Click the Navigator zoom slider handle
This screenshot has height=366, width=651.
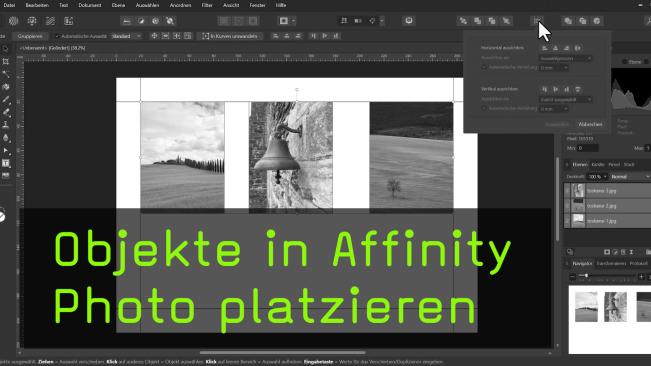pos(586,276)
